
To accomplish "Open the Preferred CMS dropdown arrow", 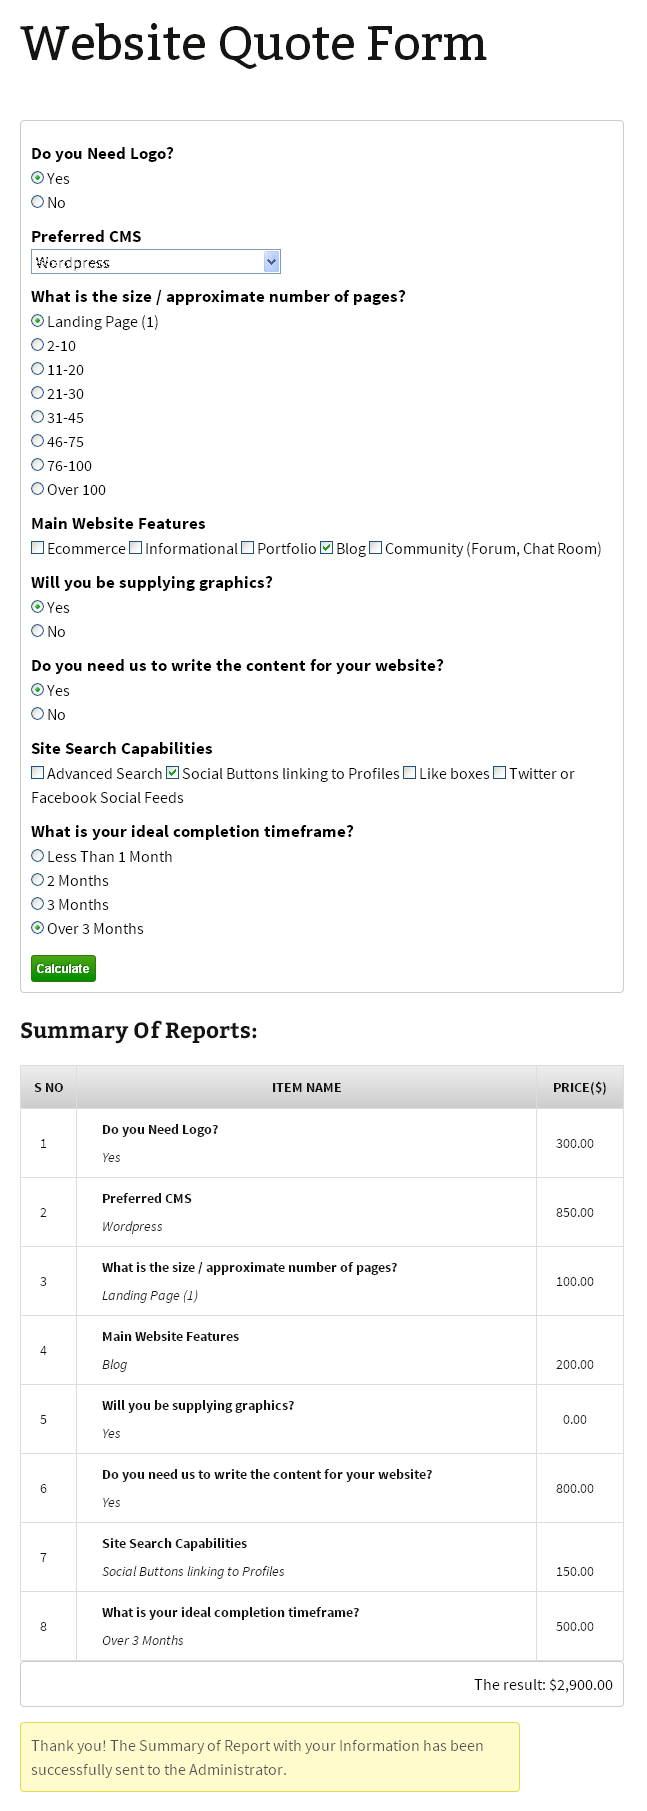I will 271,262.
